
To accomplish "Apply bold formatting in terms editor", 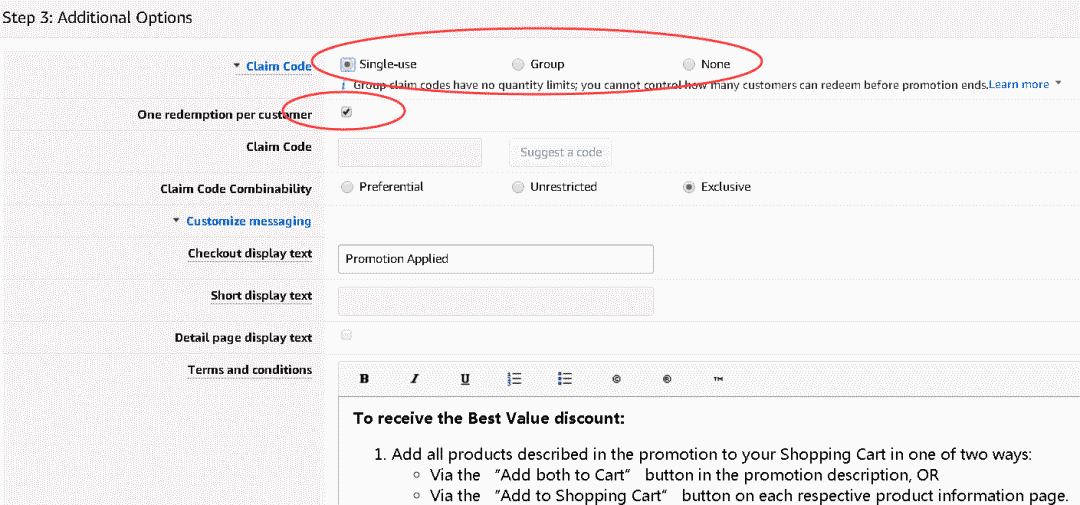I will pos(364,379).
